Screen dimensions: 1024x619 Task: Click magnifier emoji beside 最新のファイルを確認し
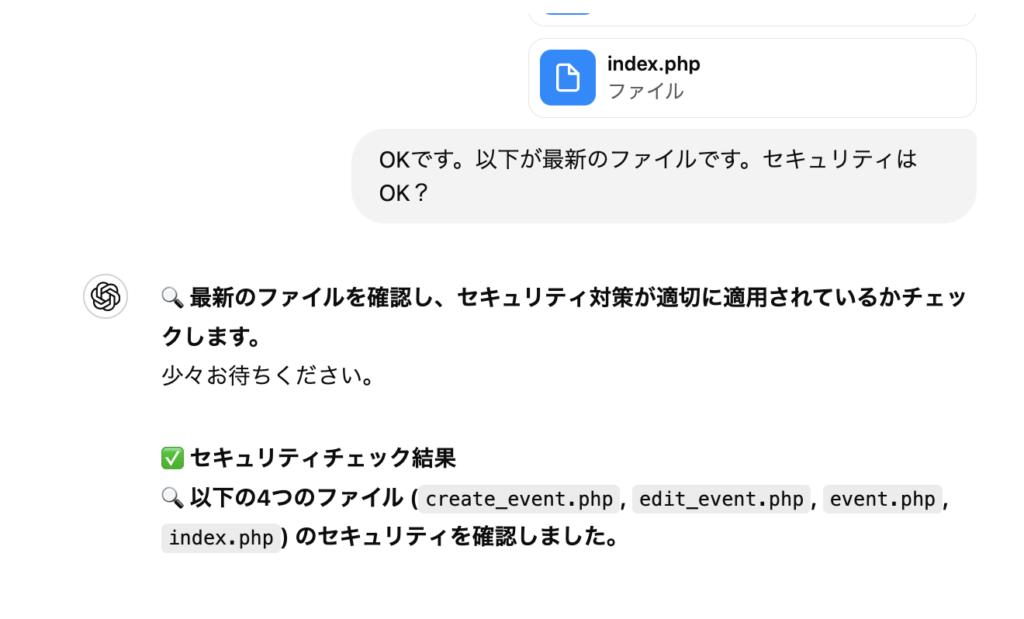(x=172, y=297)
